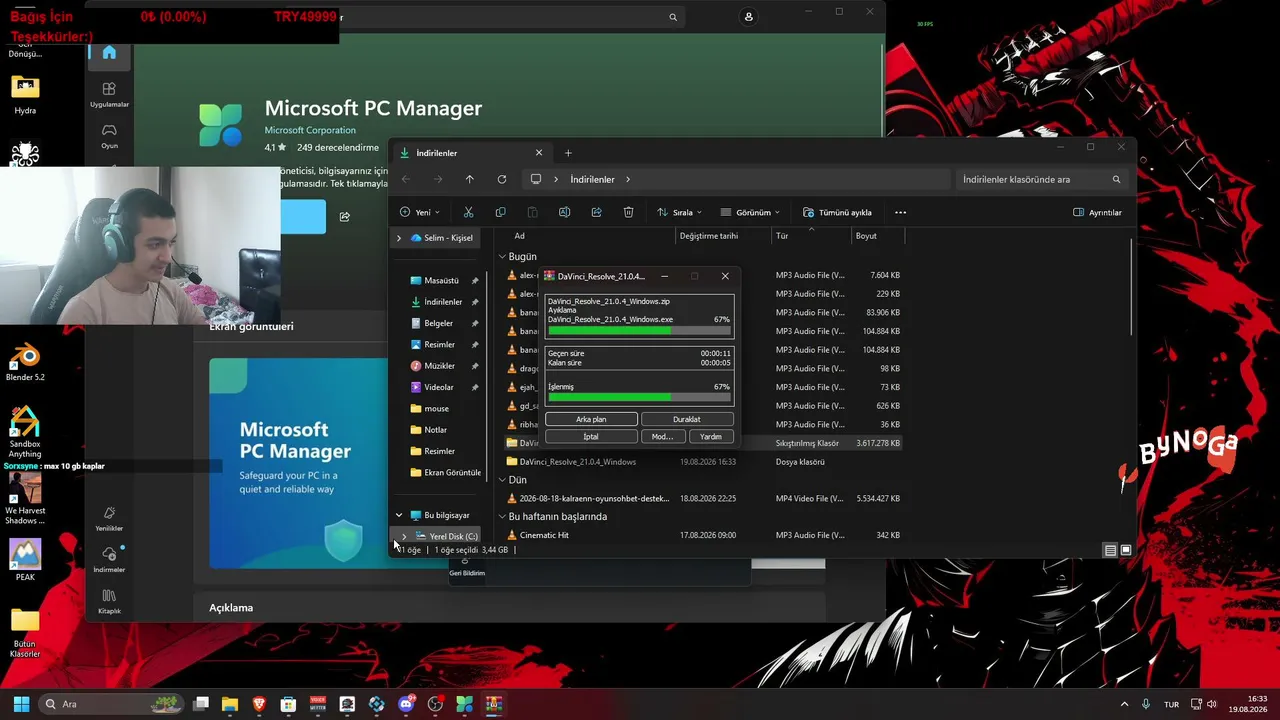Viewport: 1280px width, 720px height.
Task: Refresh the İndirilenler folder view
Action: coord(501,179)
